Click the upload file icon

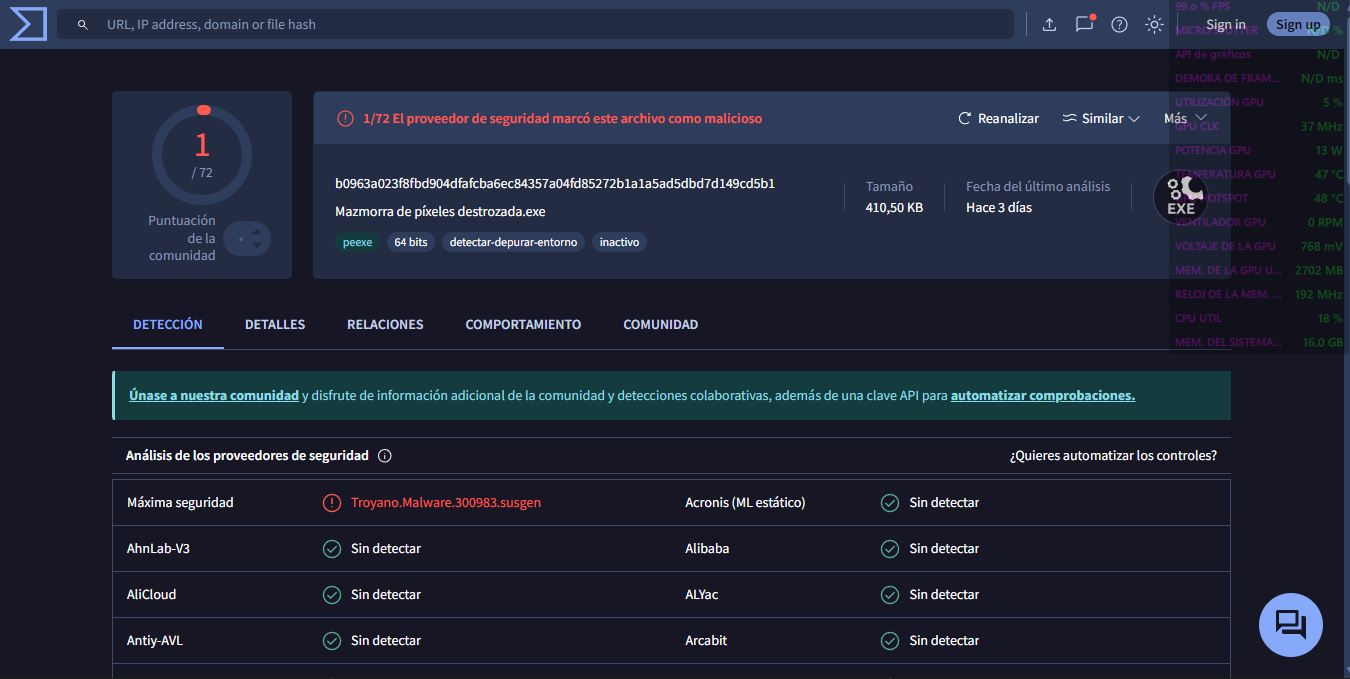(1049, 24)
